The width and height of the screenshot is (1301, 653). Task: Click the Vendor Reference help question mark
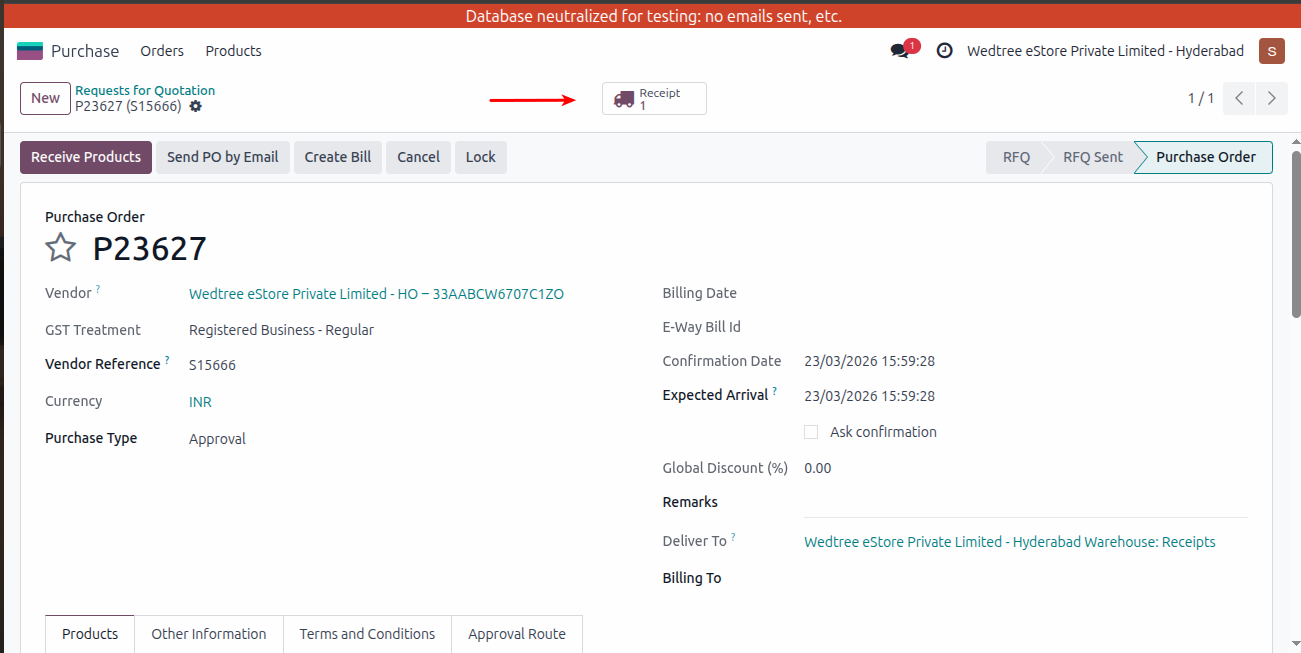tap(167, 360)
